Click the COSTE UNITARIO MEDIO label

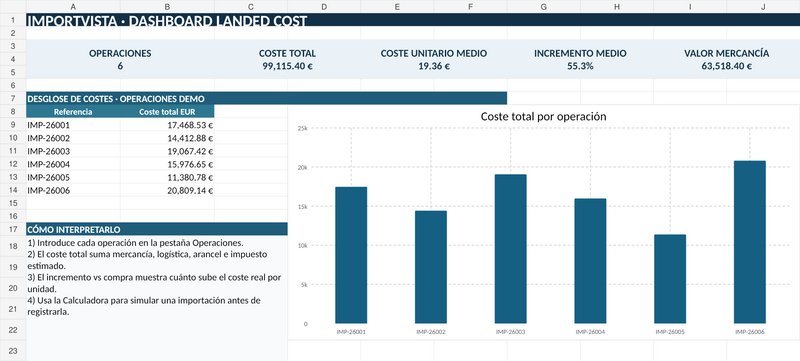click(x=434, y=53)
